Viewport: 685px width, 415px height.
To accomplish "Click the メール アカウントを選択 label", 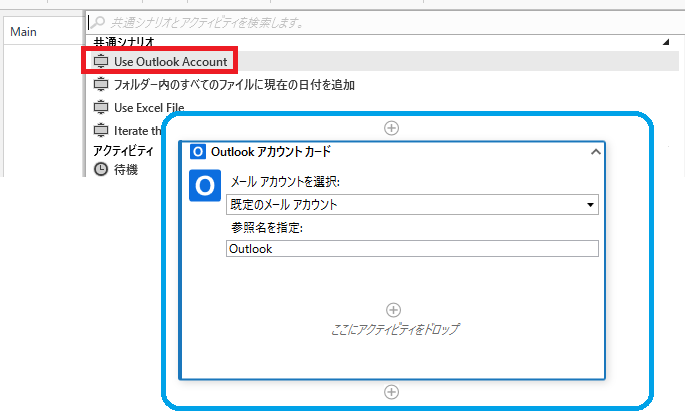I will pyautogui.click(x=285, y=181).
